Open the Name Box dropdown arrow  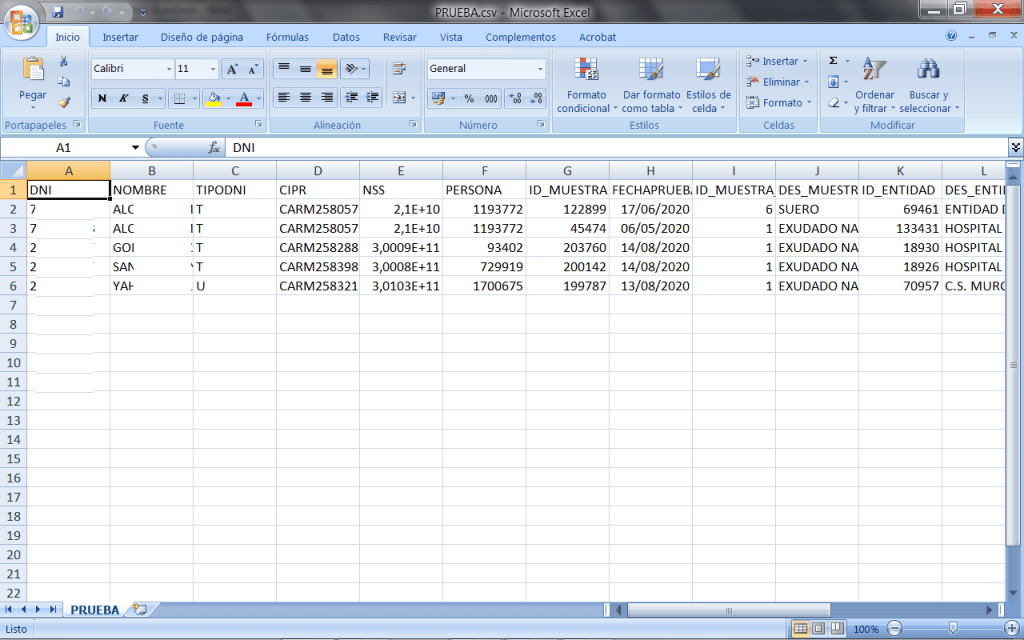pos(136,147)
